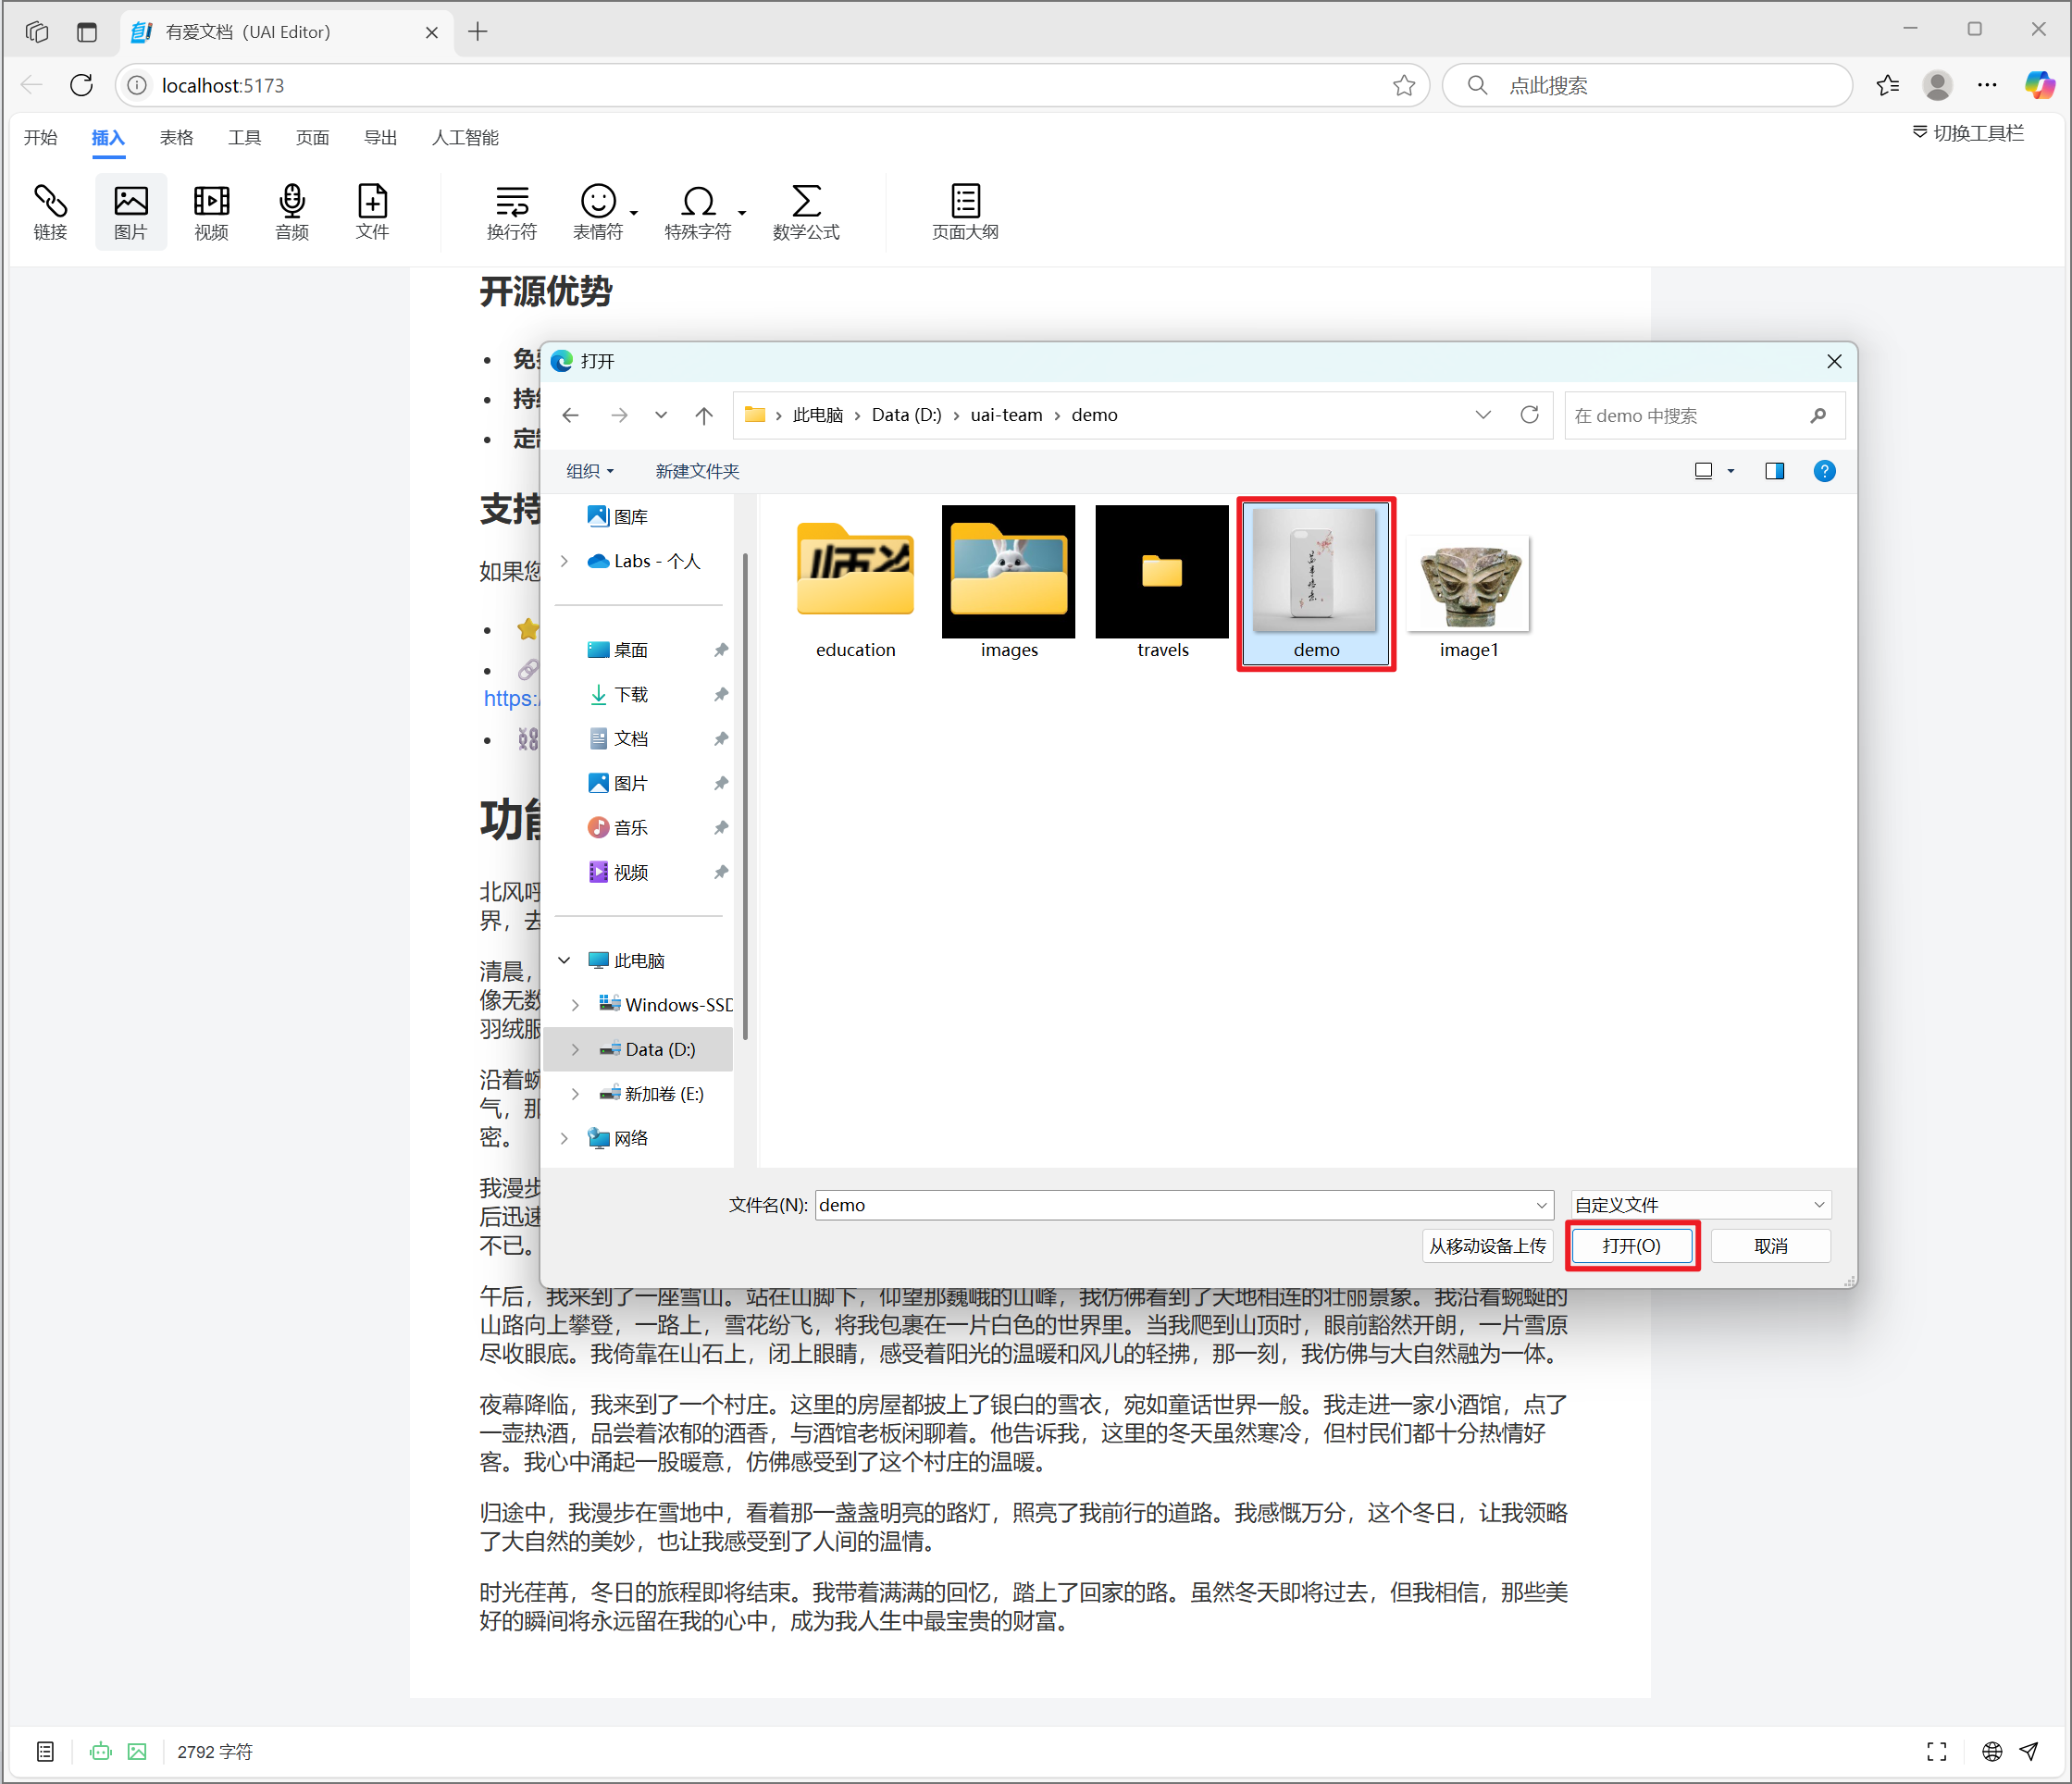2072x1784 pixels.
Task: Open the 人工智能 tab
Action: tap(465, 138)
